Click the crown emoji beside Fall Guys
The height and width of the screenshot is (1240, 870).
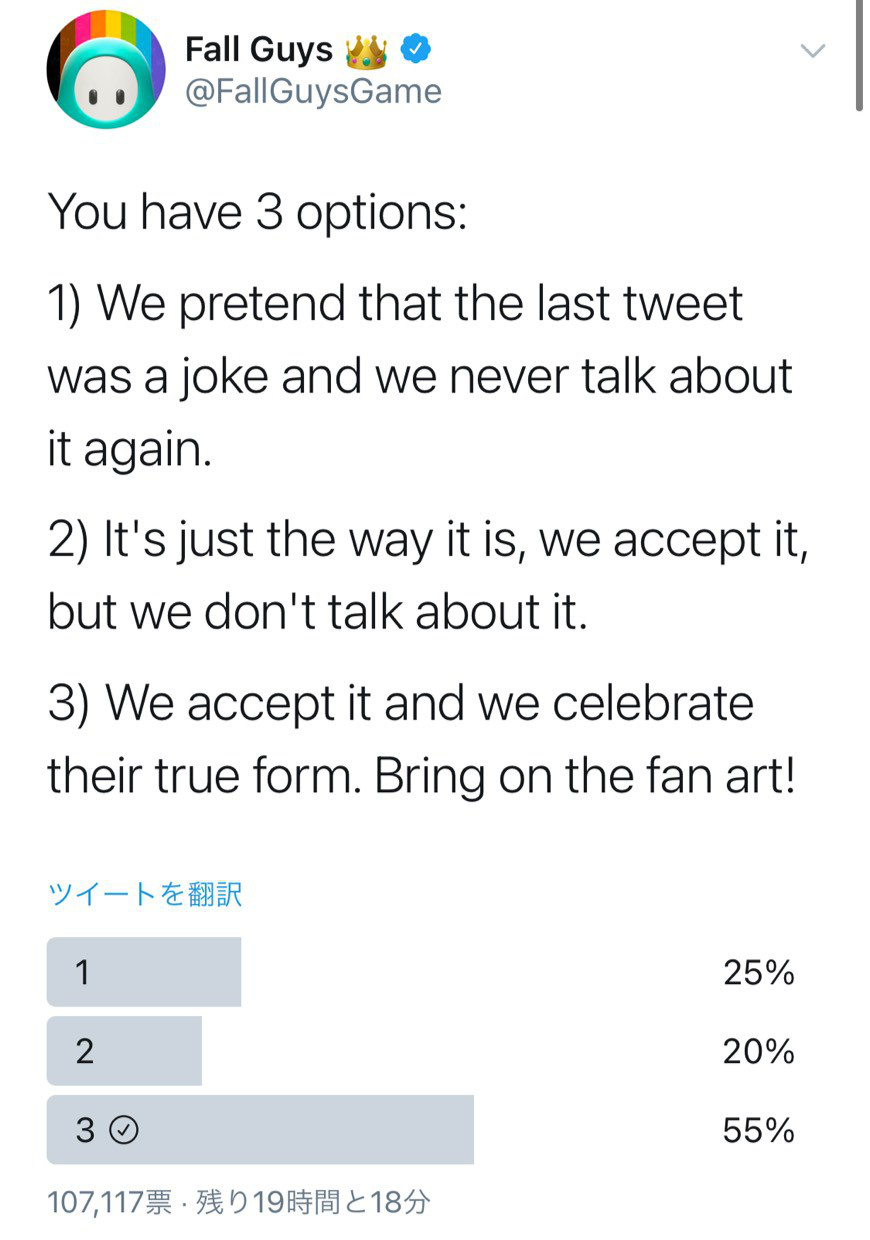365,47
